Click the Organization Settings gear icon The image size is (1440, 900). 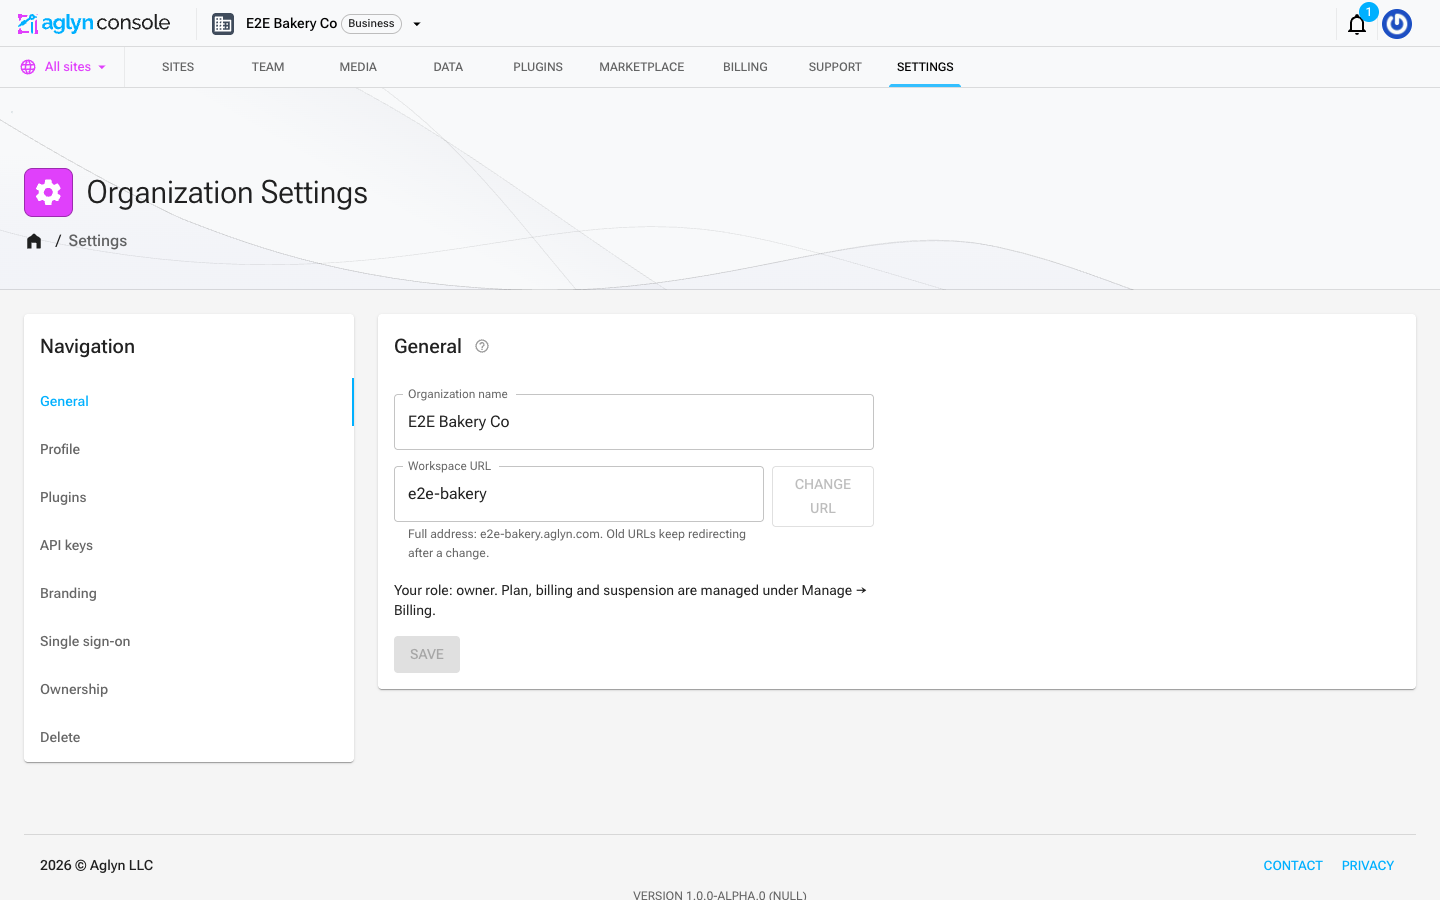coord(48,192)
